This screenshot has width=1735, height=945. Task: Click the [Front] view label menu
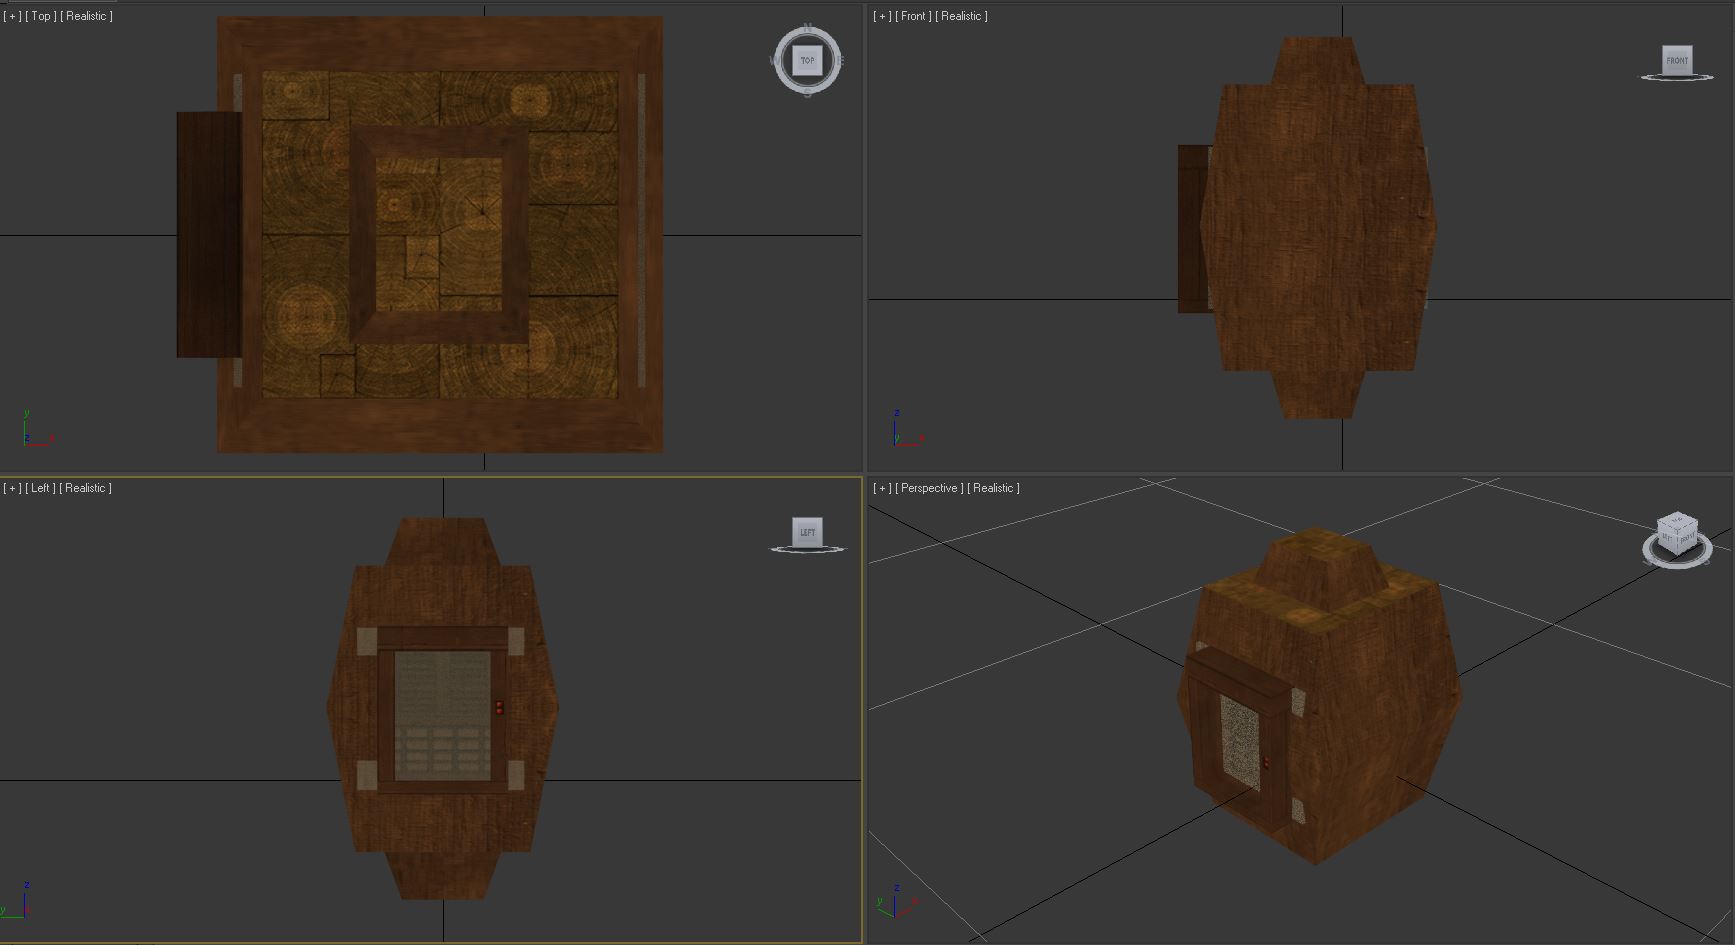[914, 16]
